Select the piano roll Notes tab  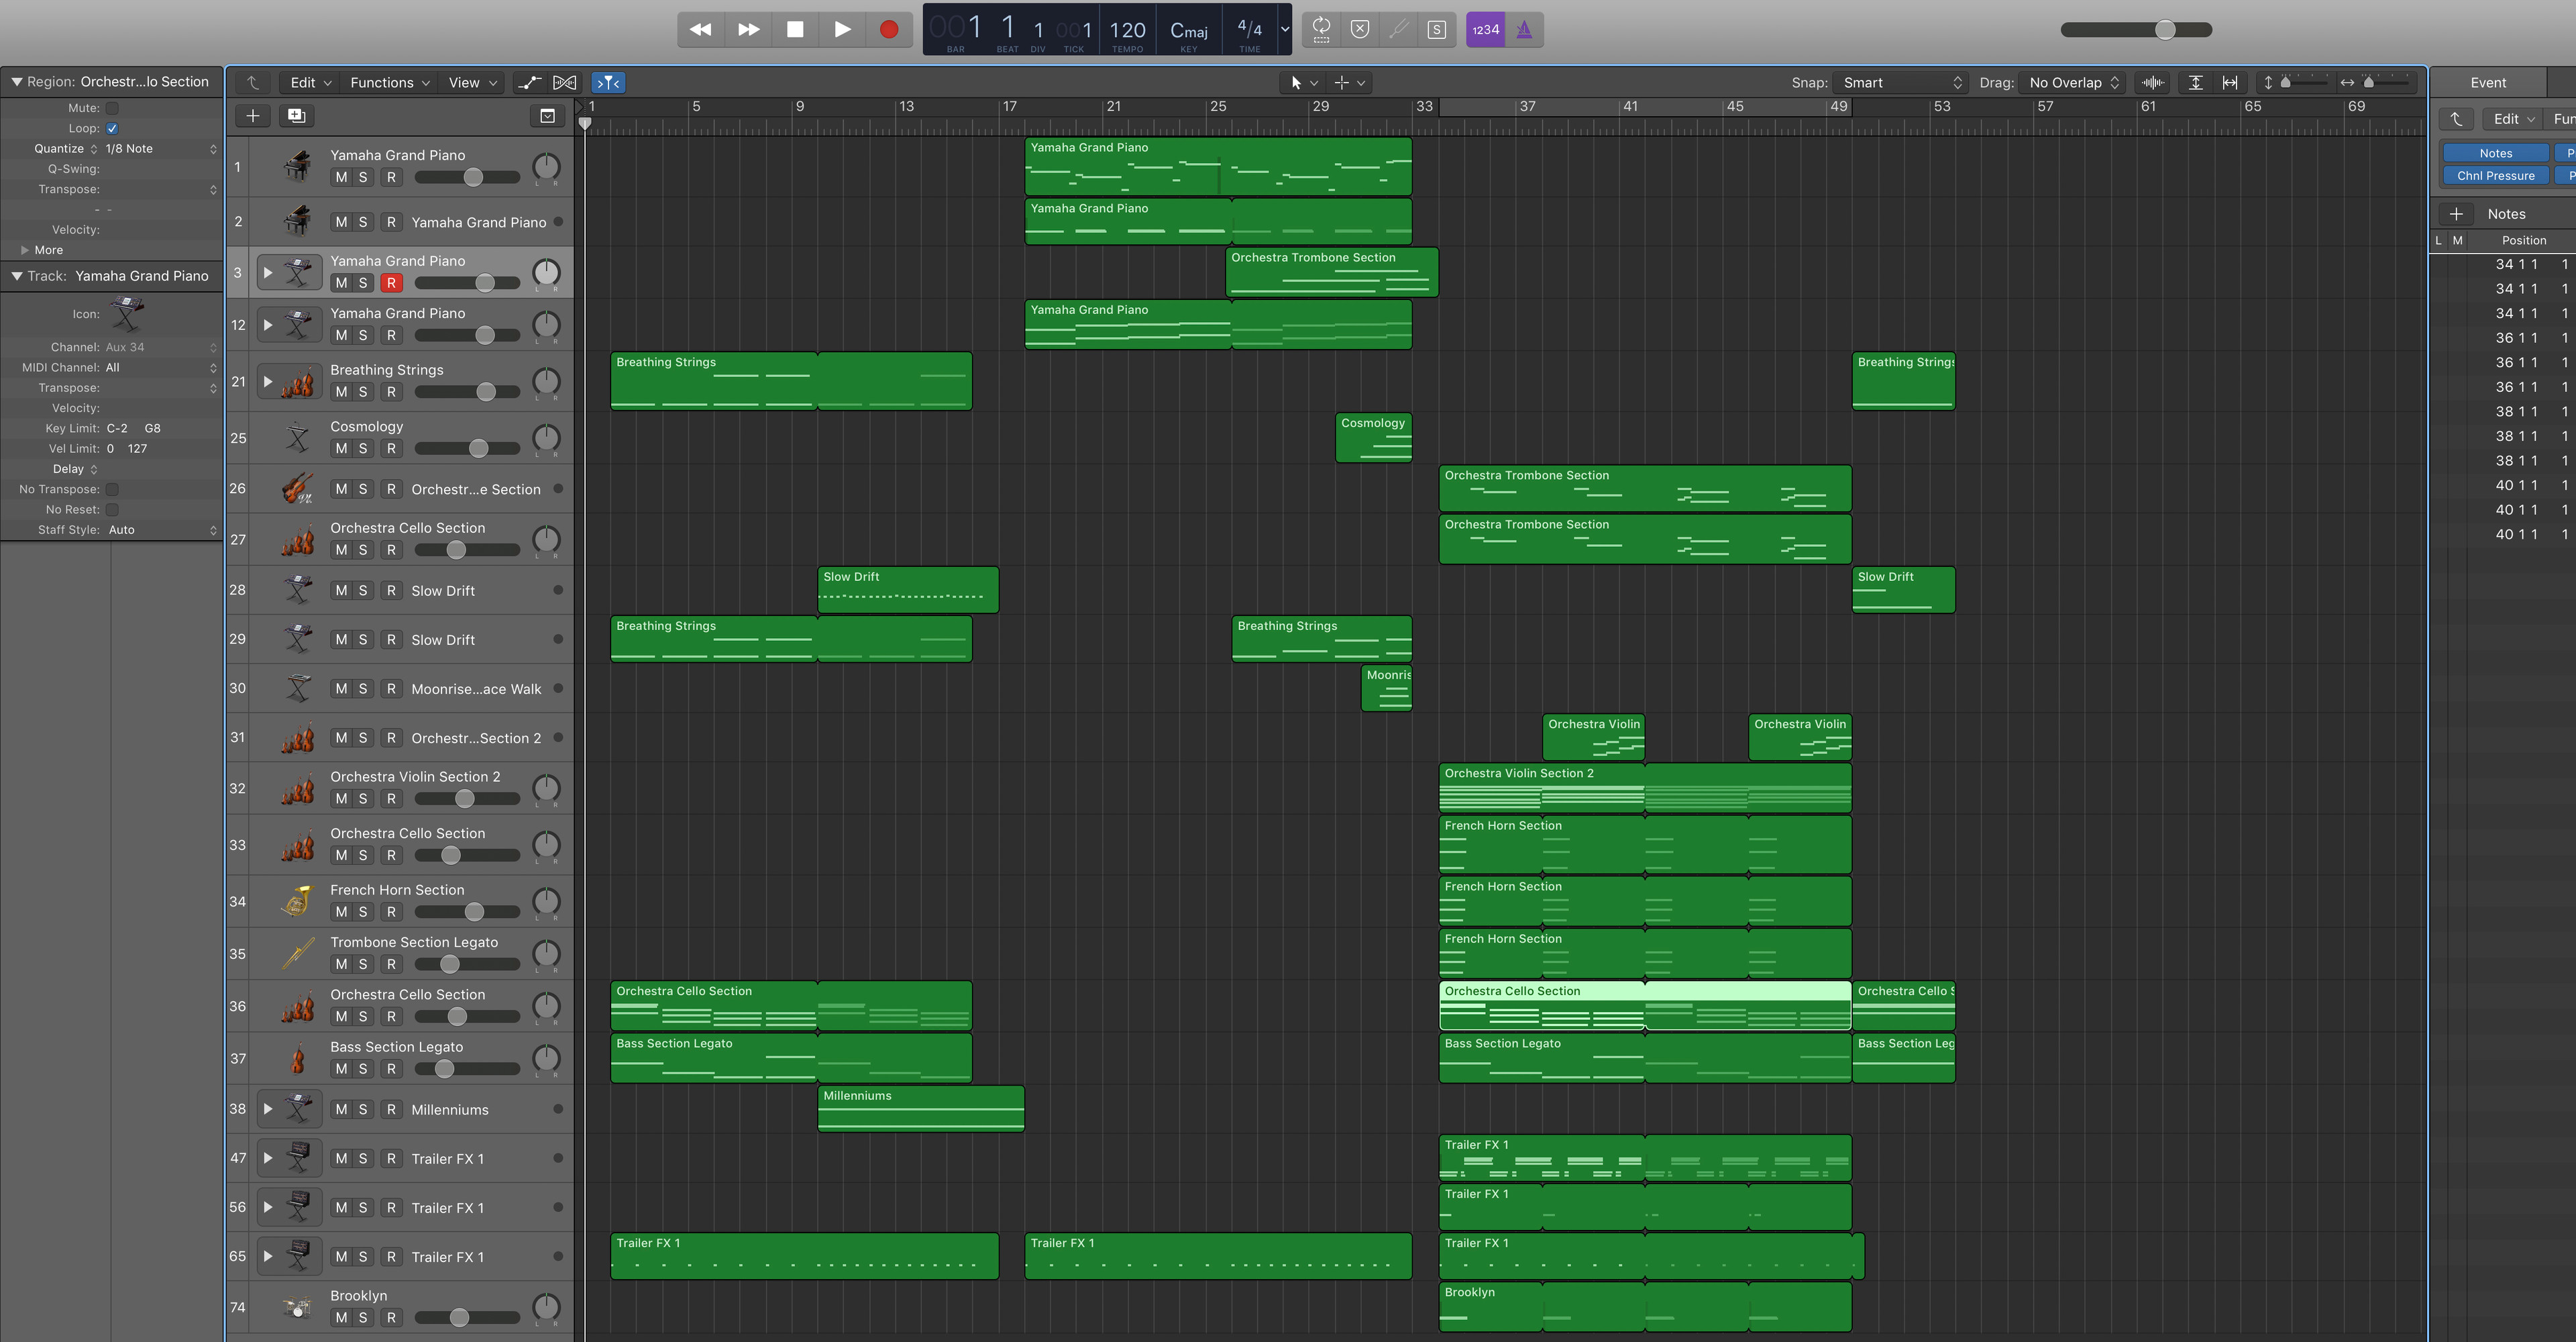click(2493, 152)
